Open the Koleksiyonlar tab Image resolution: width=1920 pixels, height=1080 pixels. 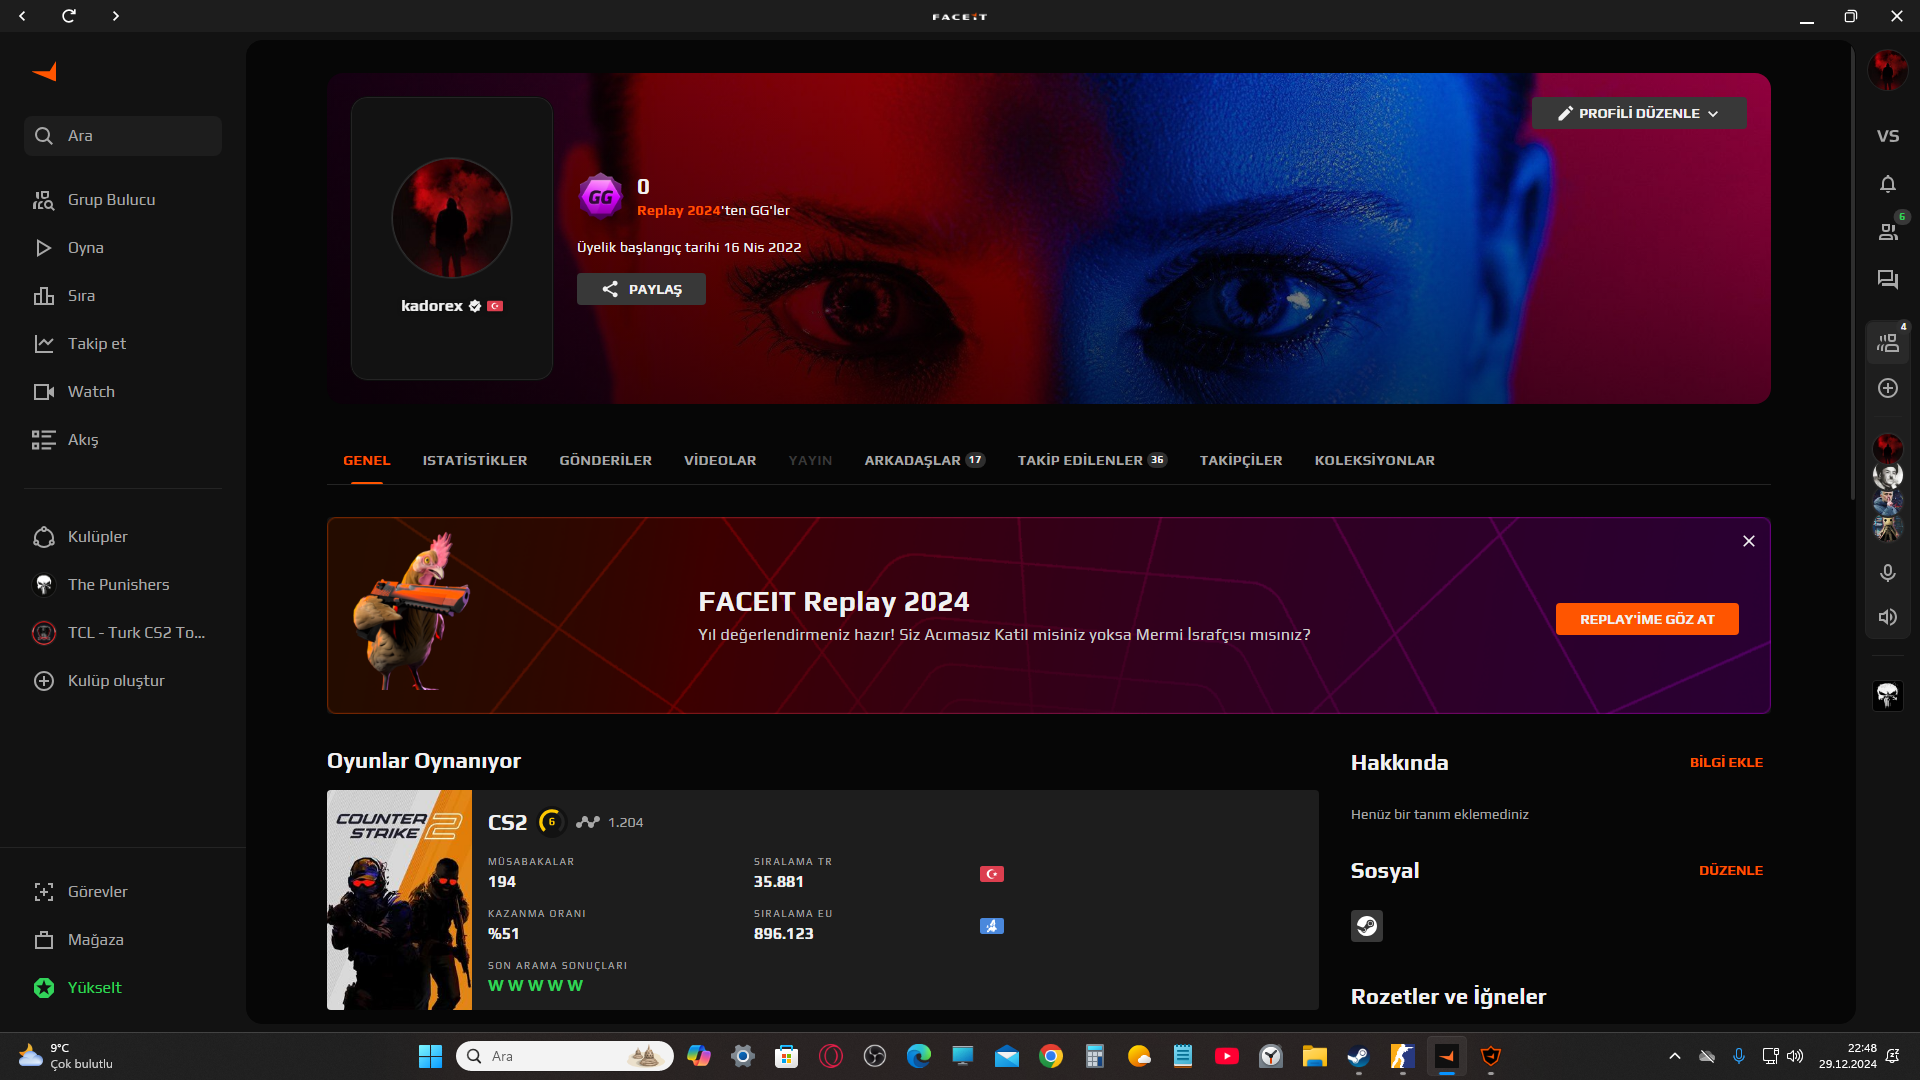click(x=1374, y=460)
